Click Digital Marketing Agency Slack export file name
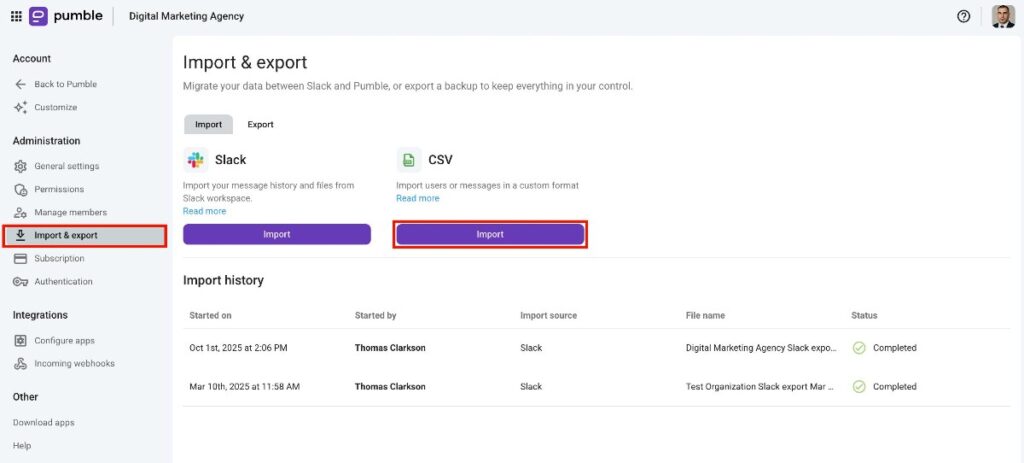 [761, 348]
